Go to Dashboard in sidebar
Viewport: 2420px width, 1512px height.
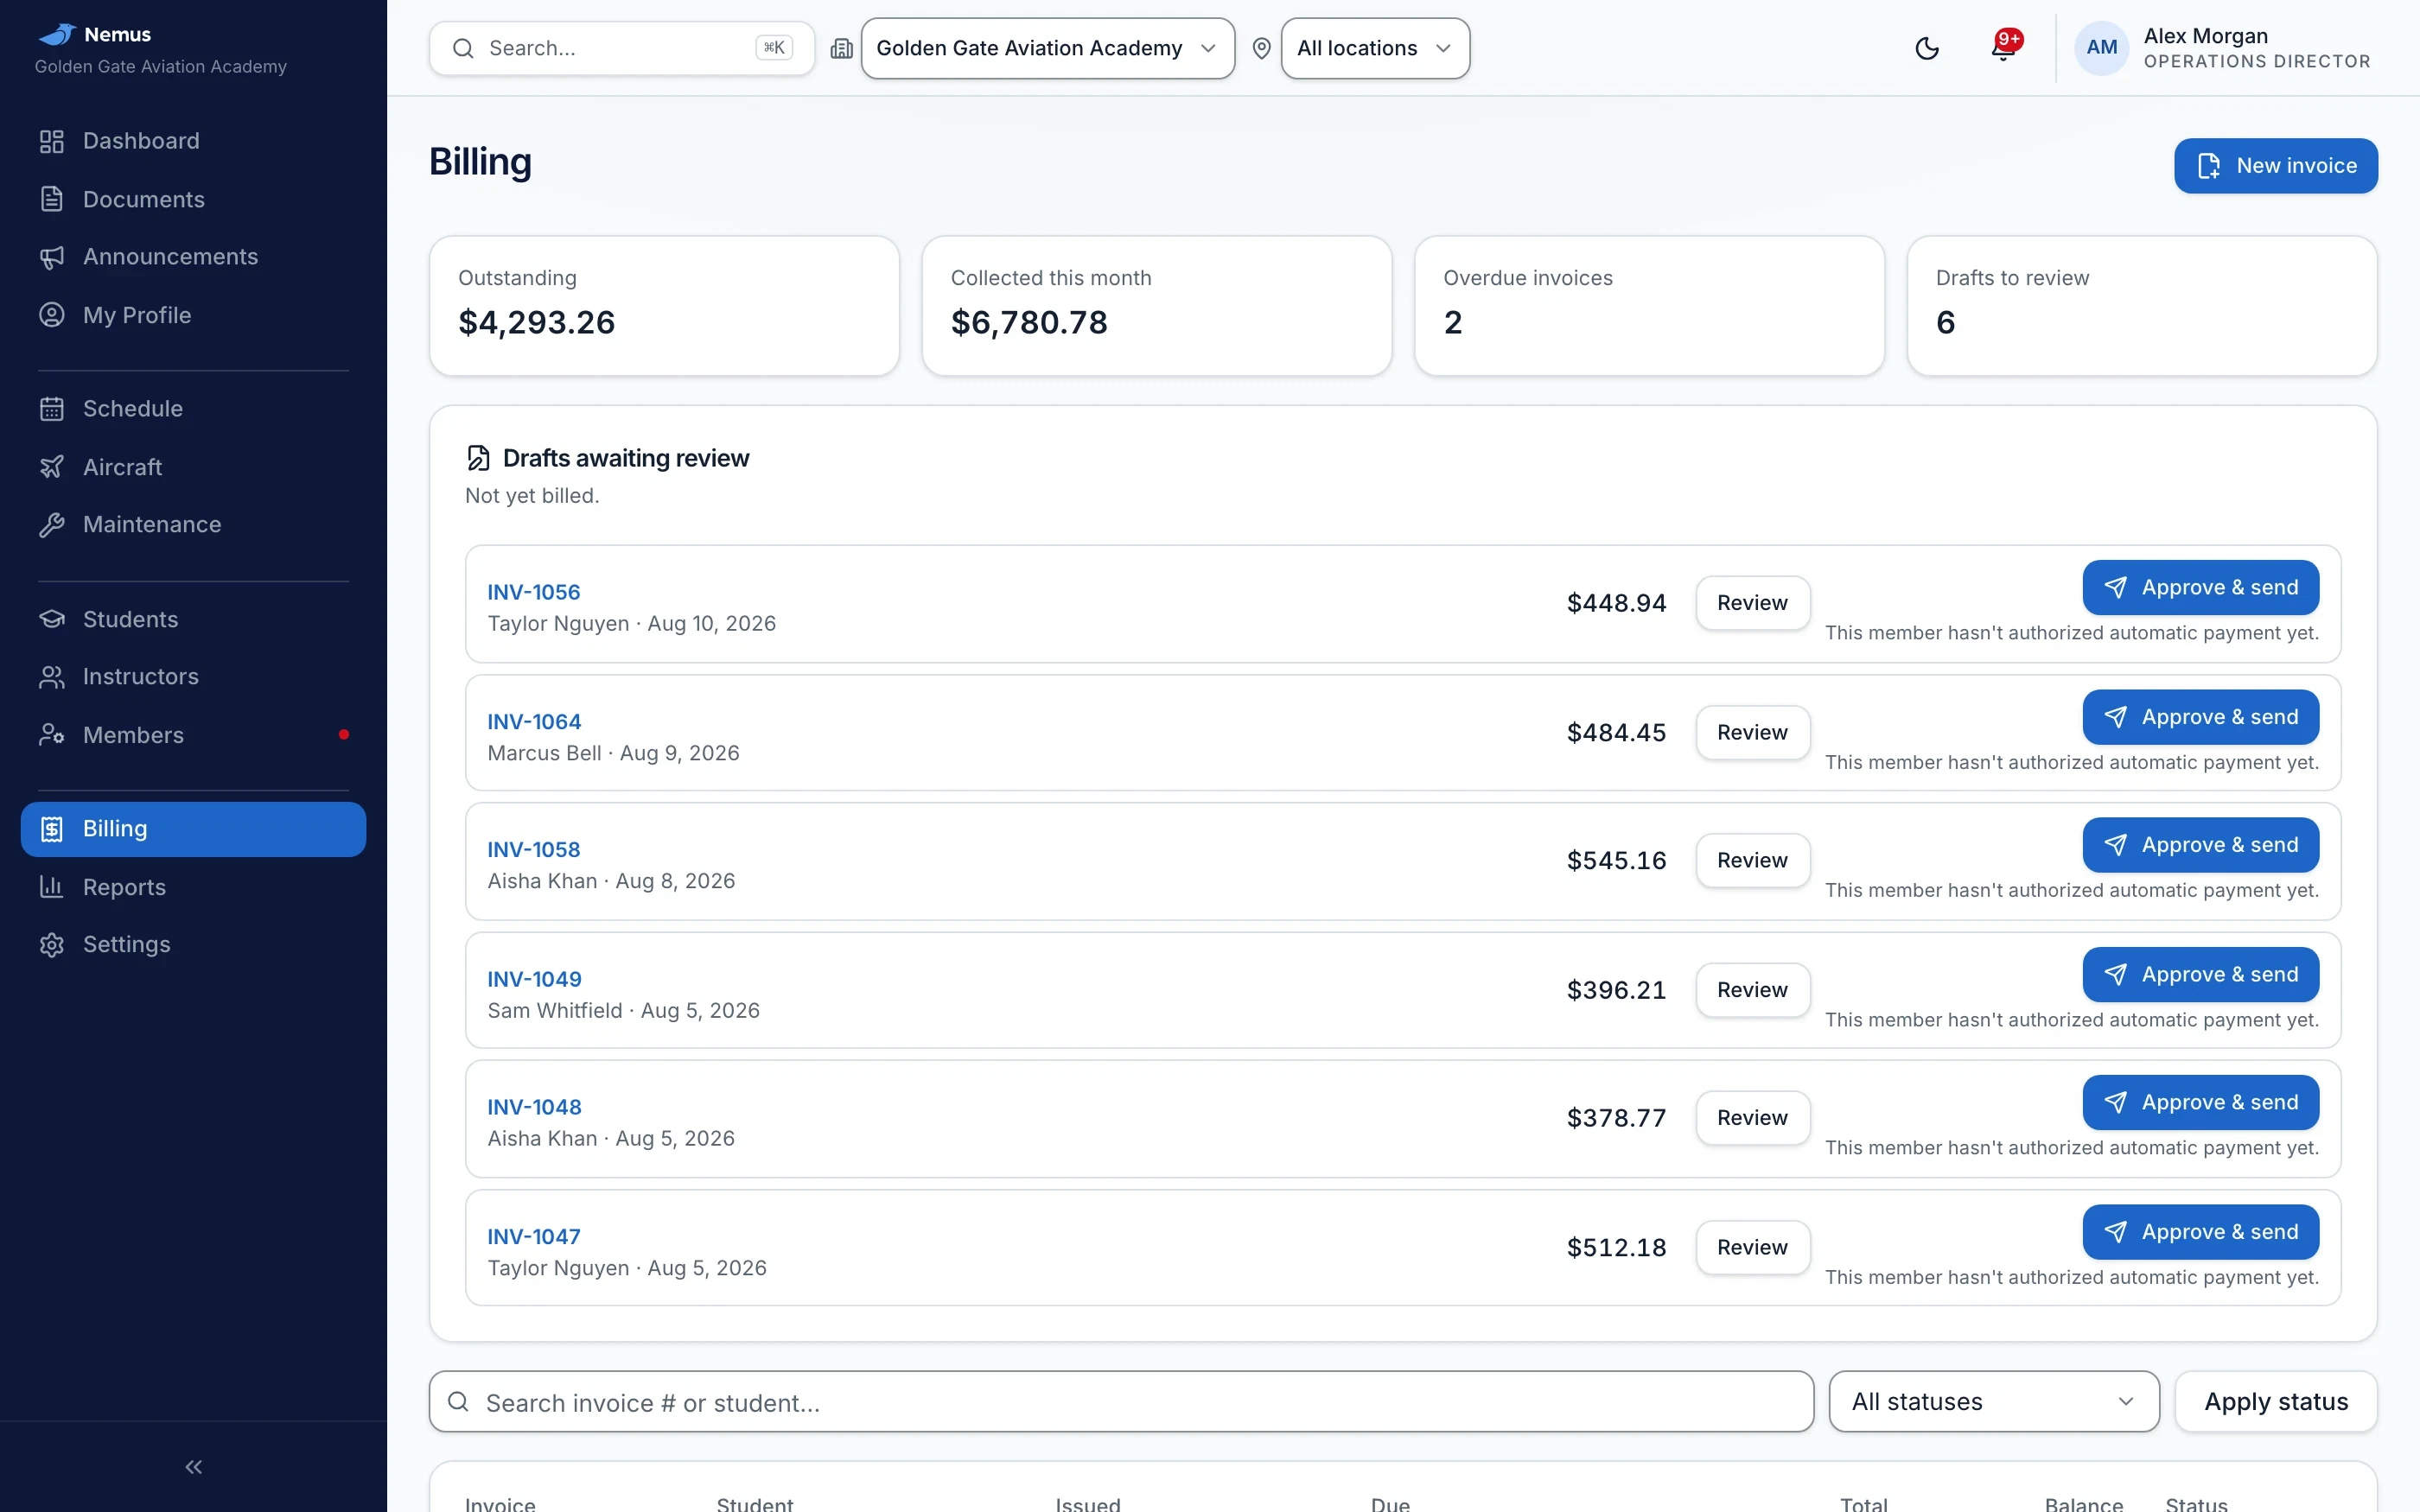coord(193,141)
